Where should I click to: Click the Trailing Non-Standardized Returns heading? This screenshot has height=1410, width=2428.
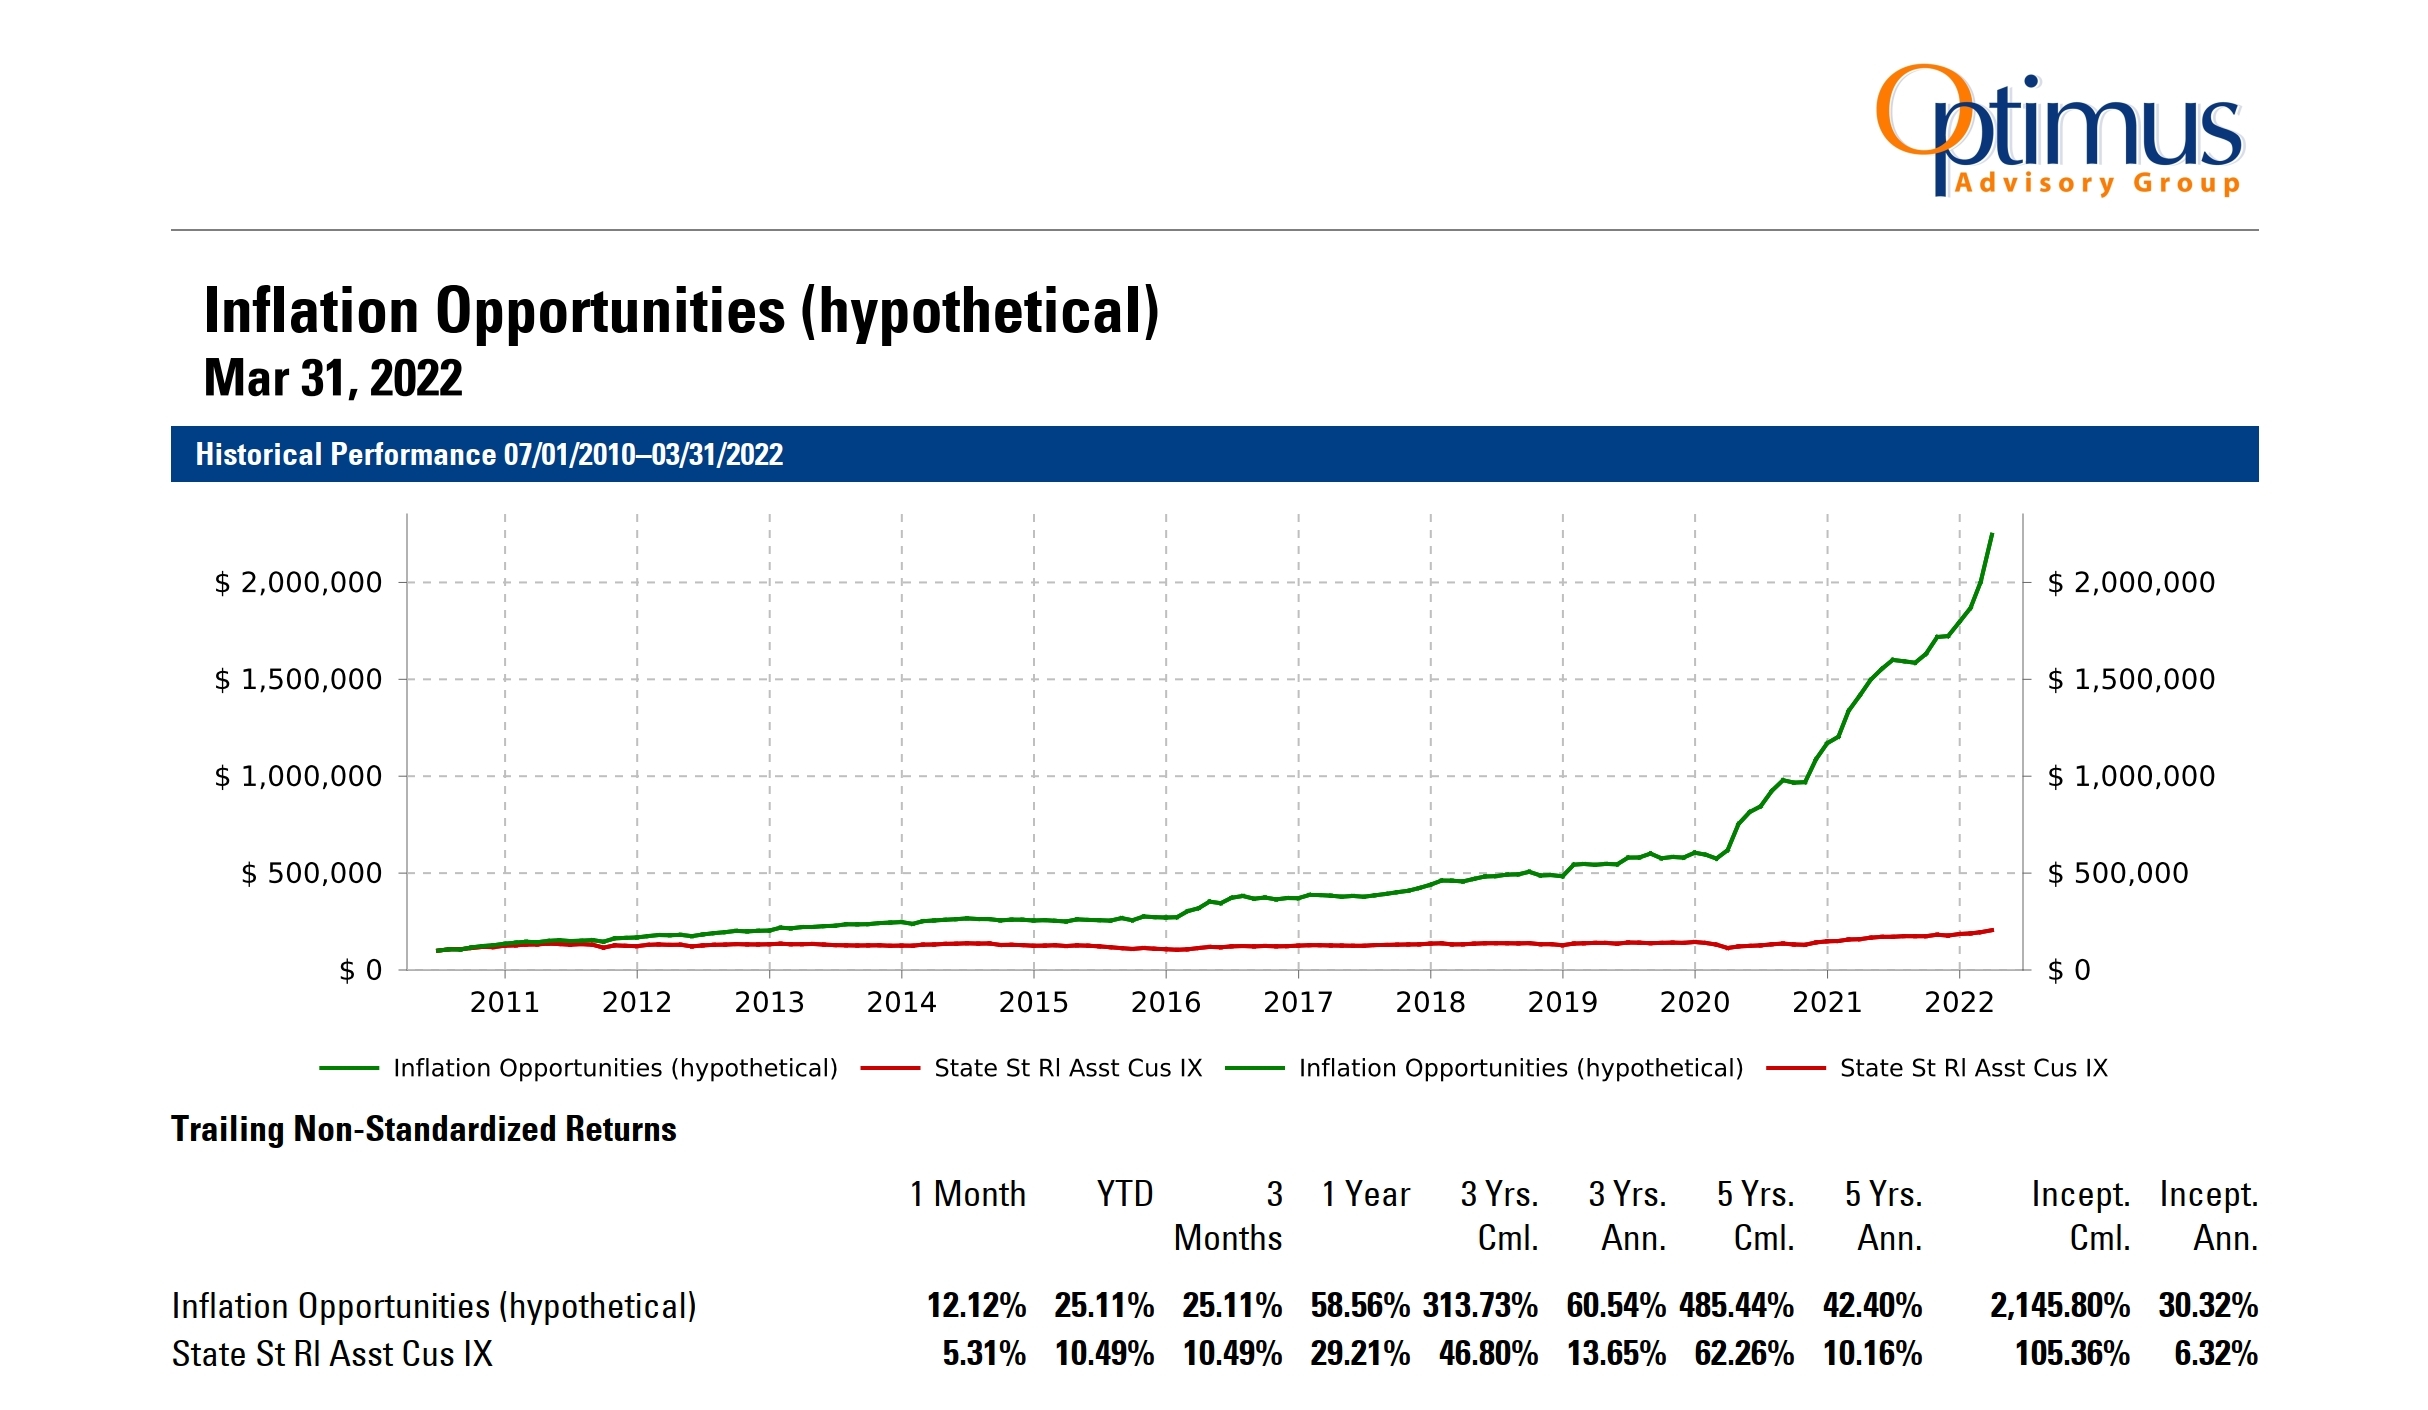tap(424, 1129)
